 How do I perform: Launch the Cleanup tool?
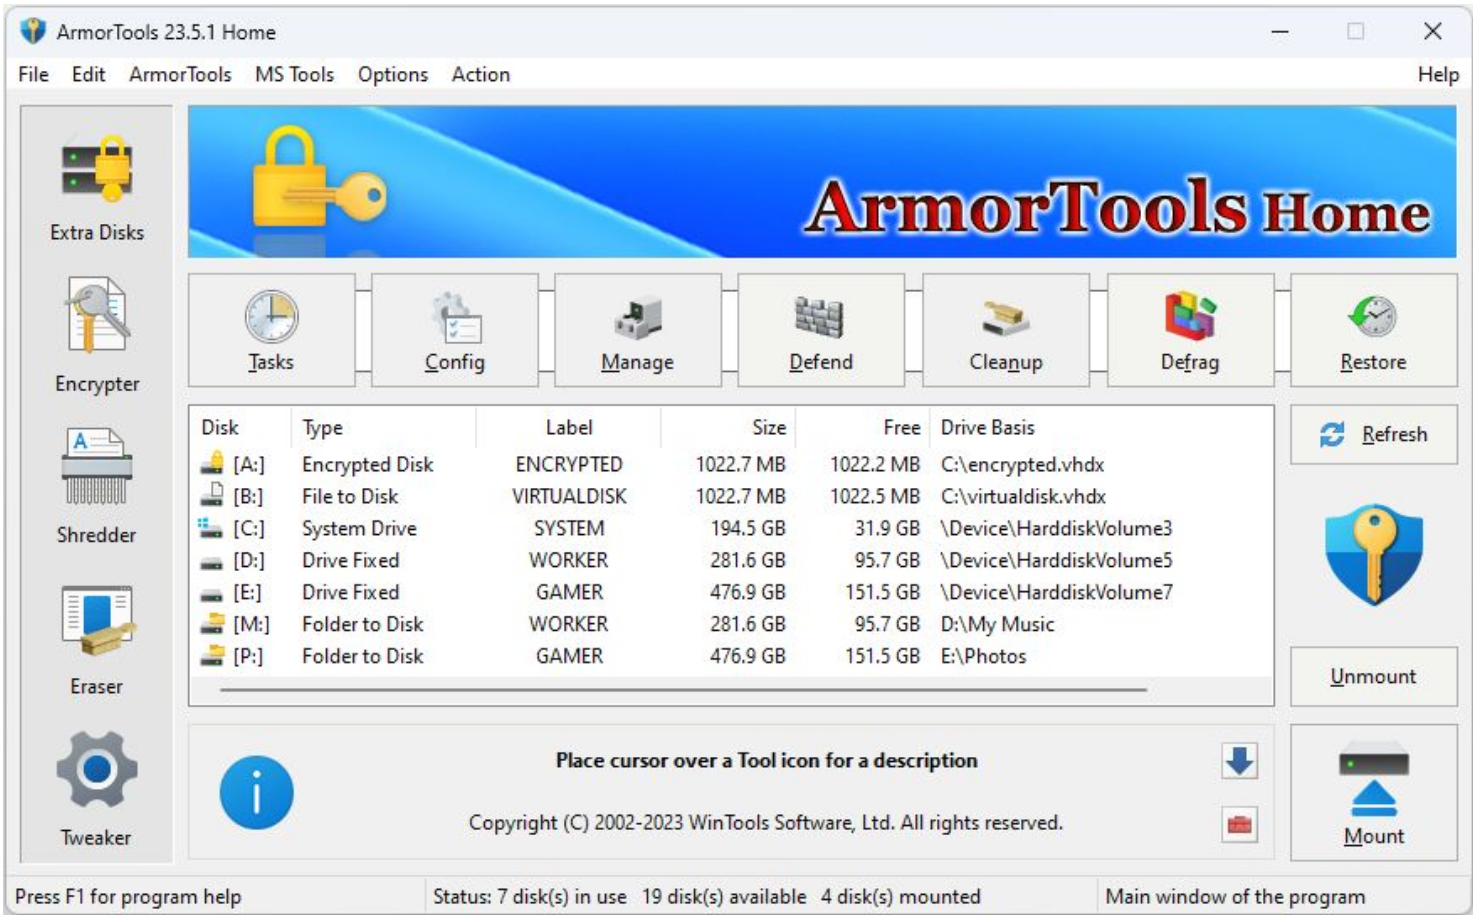(1006, 330)
